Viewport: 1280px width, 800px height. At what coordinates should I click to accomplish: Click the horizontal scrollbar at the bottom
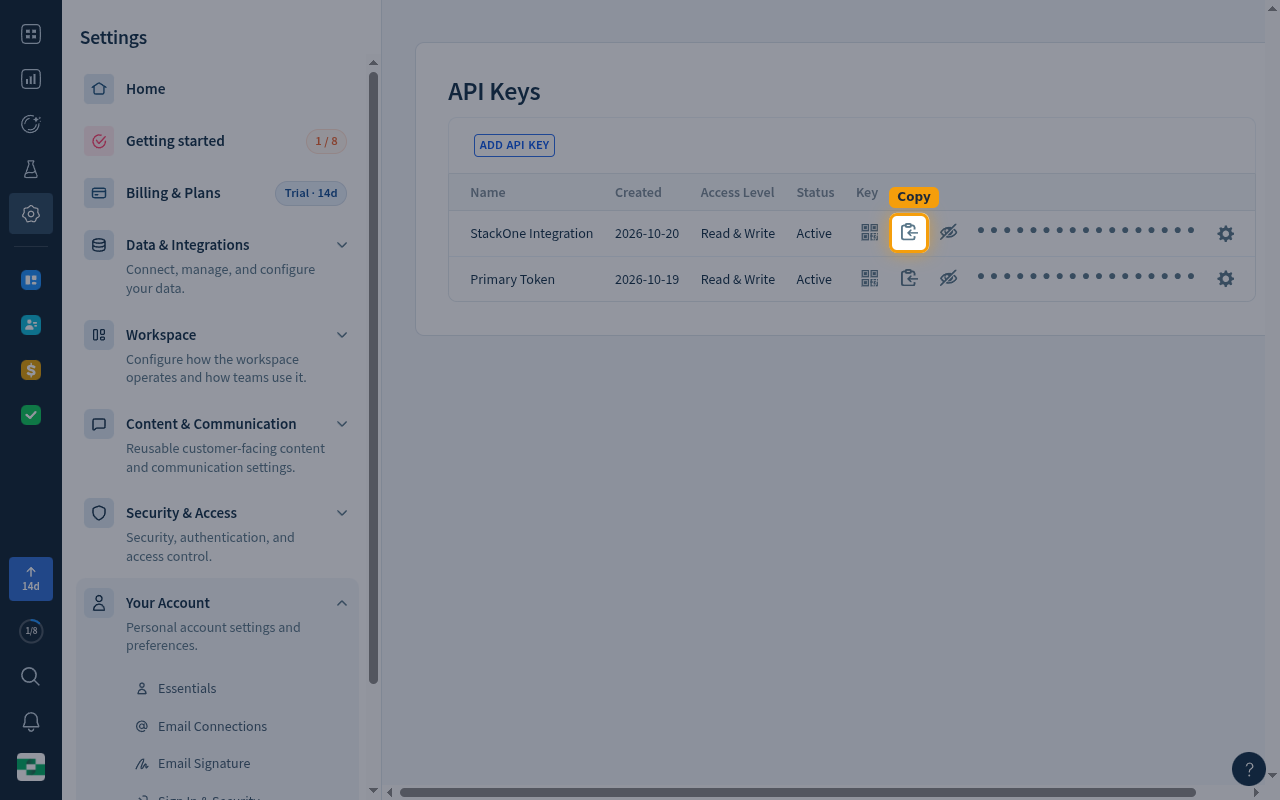point(798,793)
